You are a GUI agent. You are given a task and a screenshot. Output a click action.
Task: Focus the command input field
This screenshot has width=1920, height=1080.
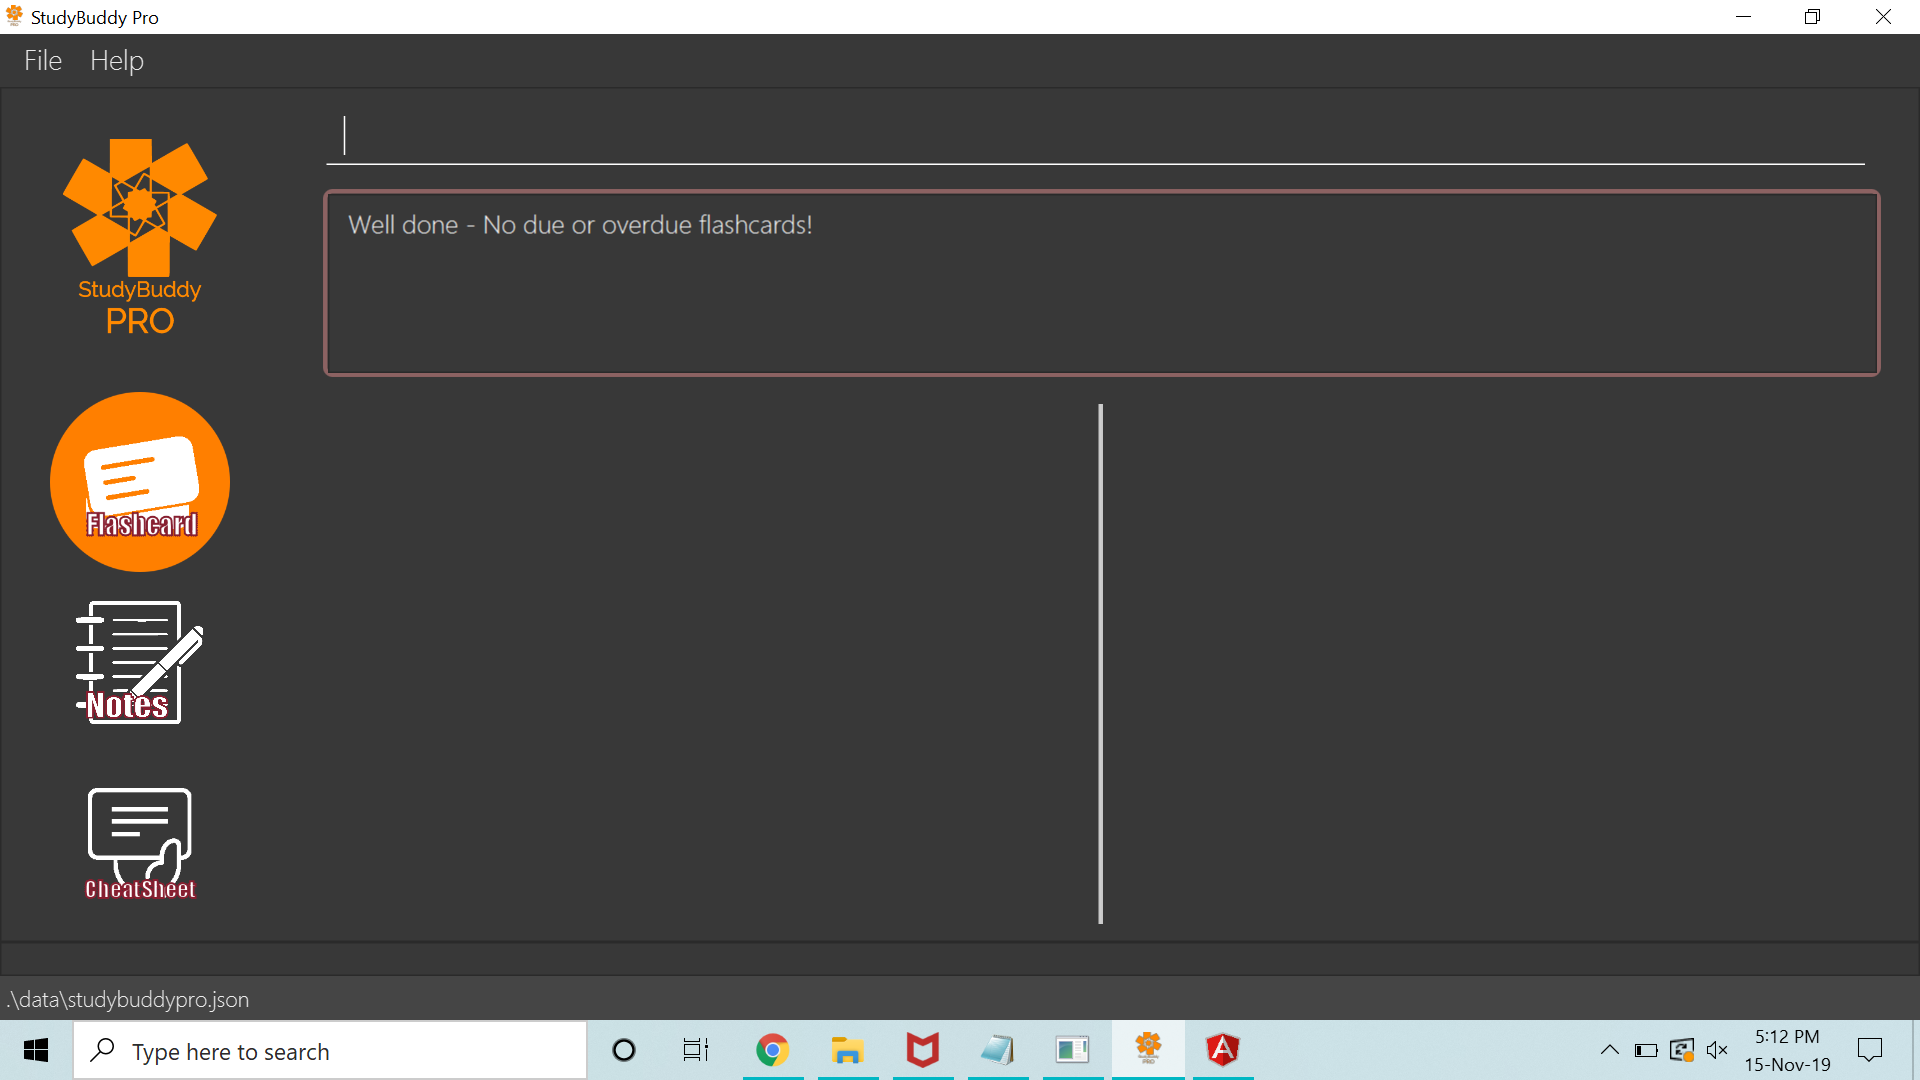(1095, 137)
